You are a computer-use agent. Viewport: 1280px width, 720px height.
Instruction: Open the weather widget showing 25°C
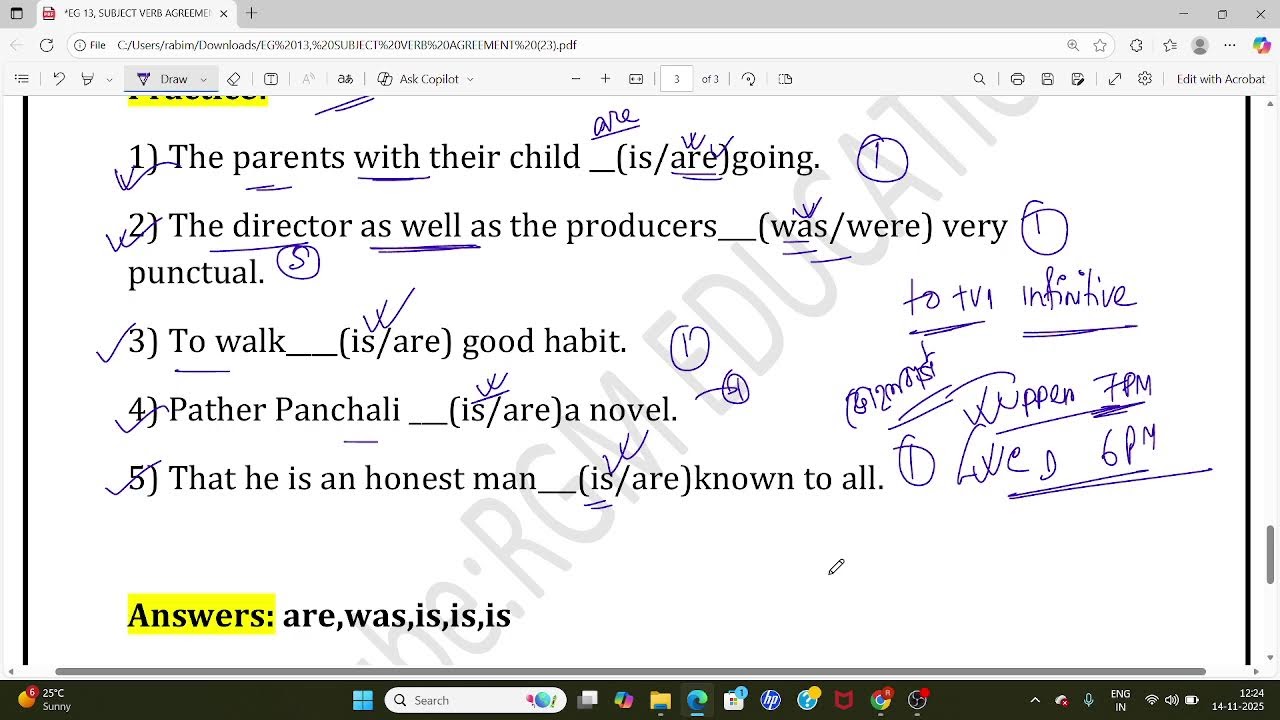click(44, 700)
